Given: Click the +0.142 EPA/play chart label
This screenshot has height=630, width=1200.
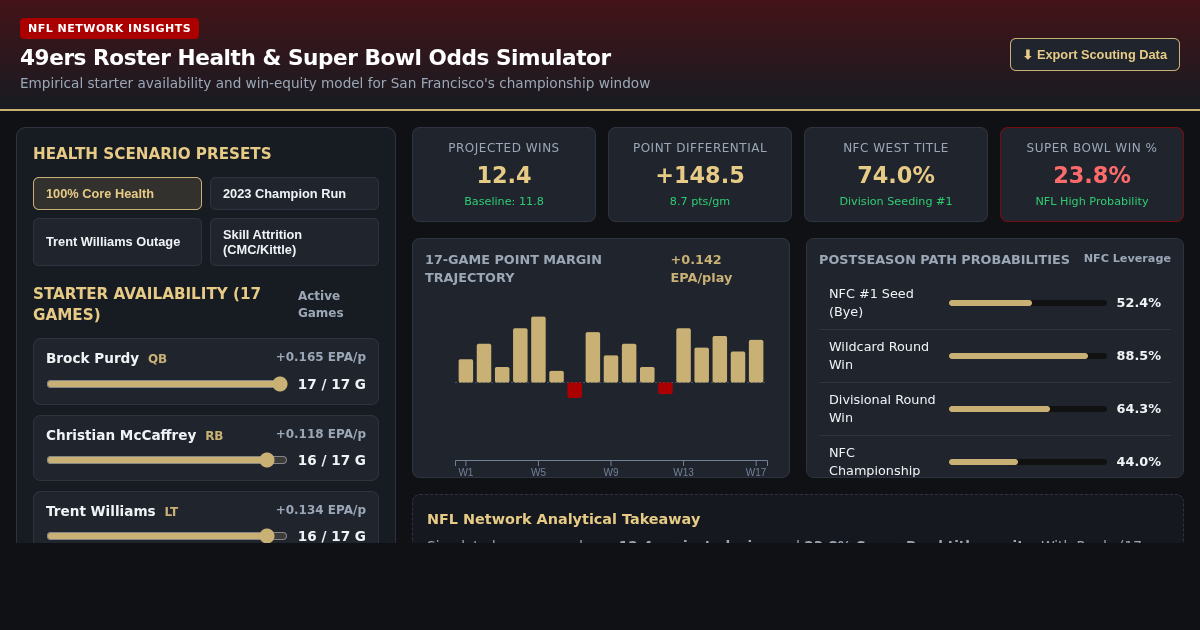Looking at the screenshot, I should (x=701, y=269).
